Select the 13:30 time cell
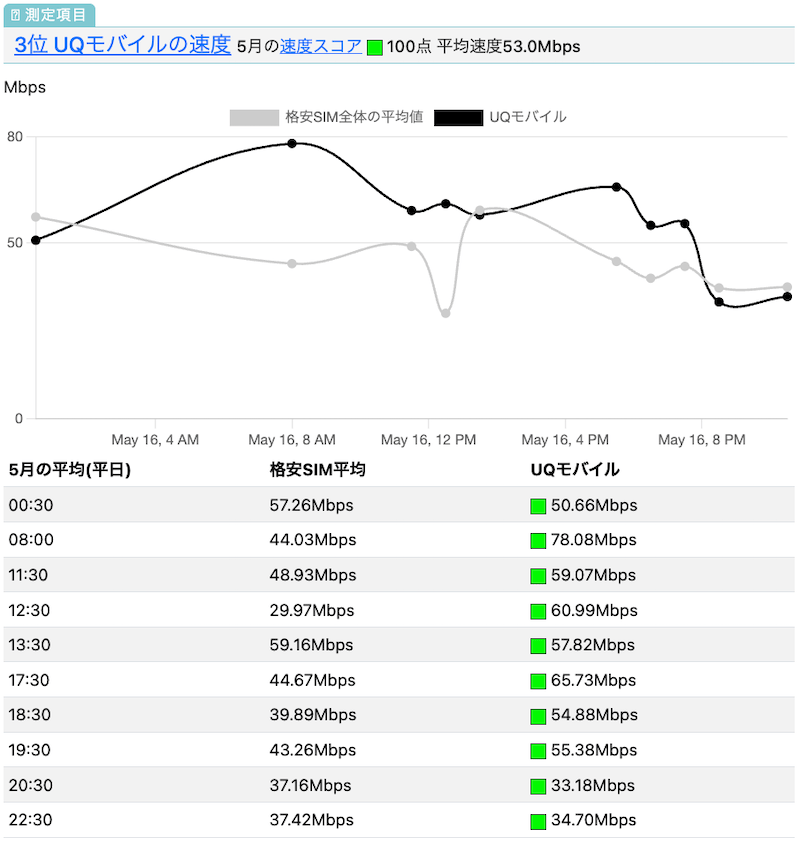 tap(29, 645)
